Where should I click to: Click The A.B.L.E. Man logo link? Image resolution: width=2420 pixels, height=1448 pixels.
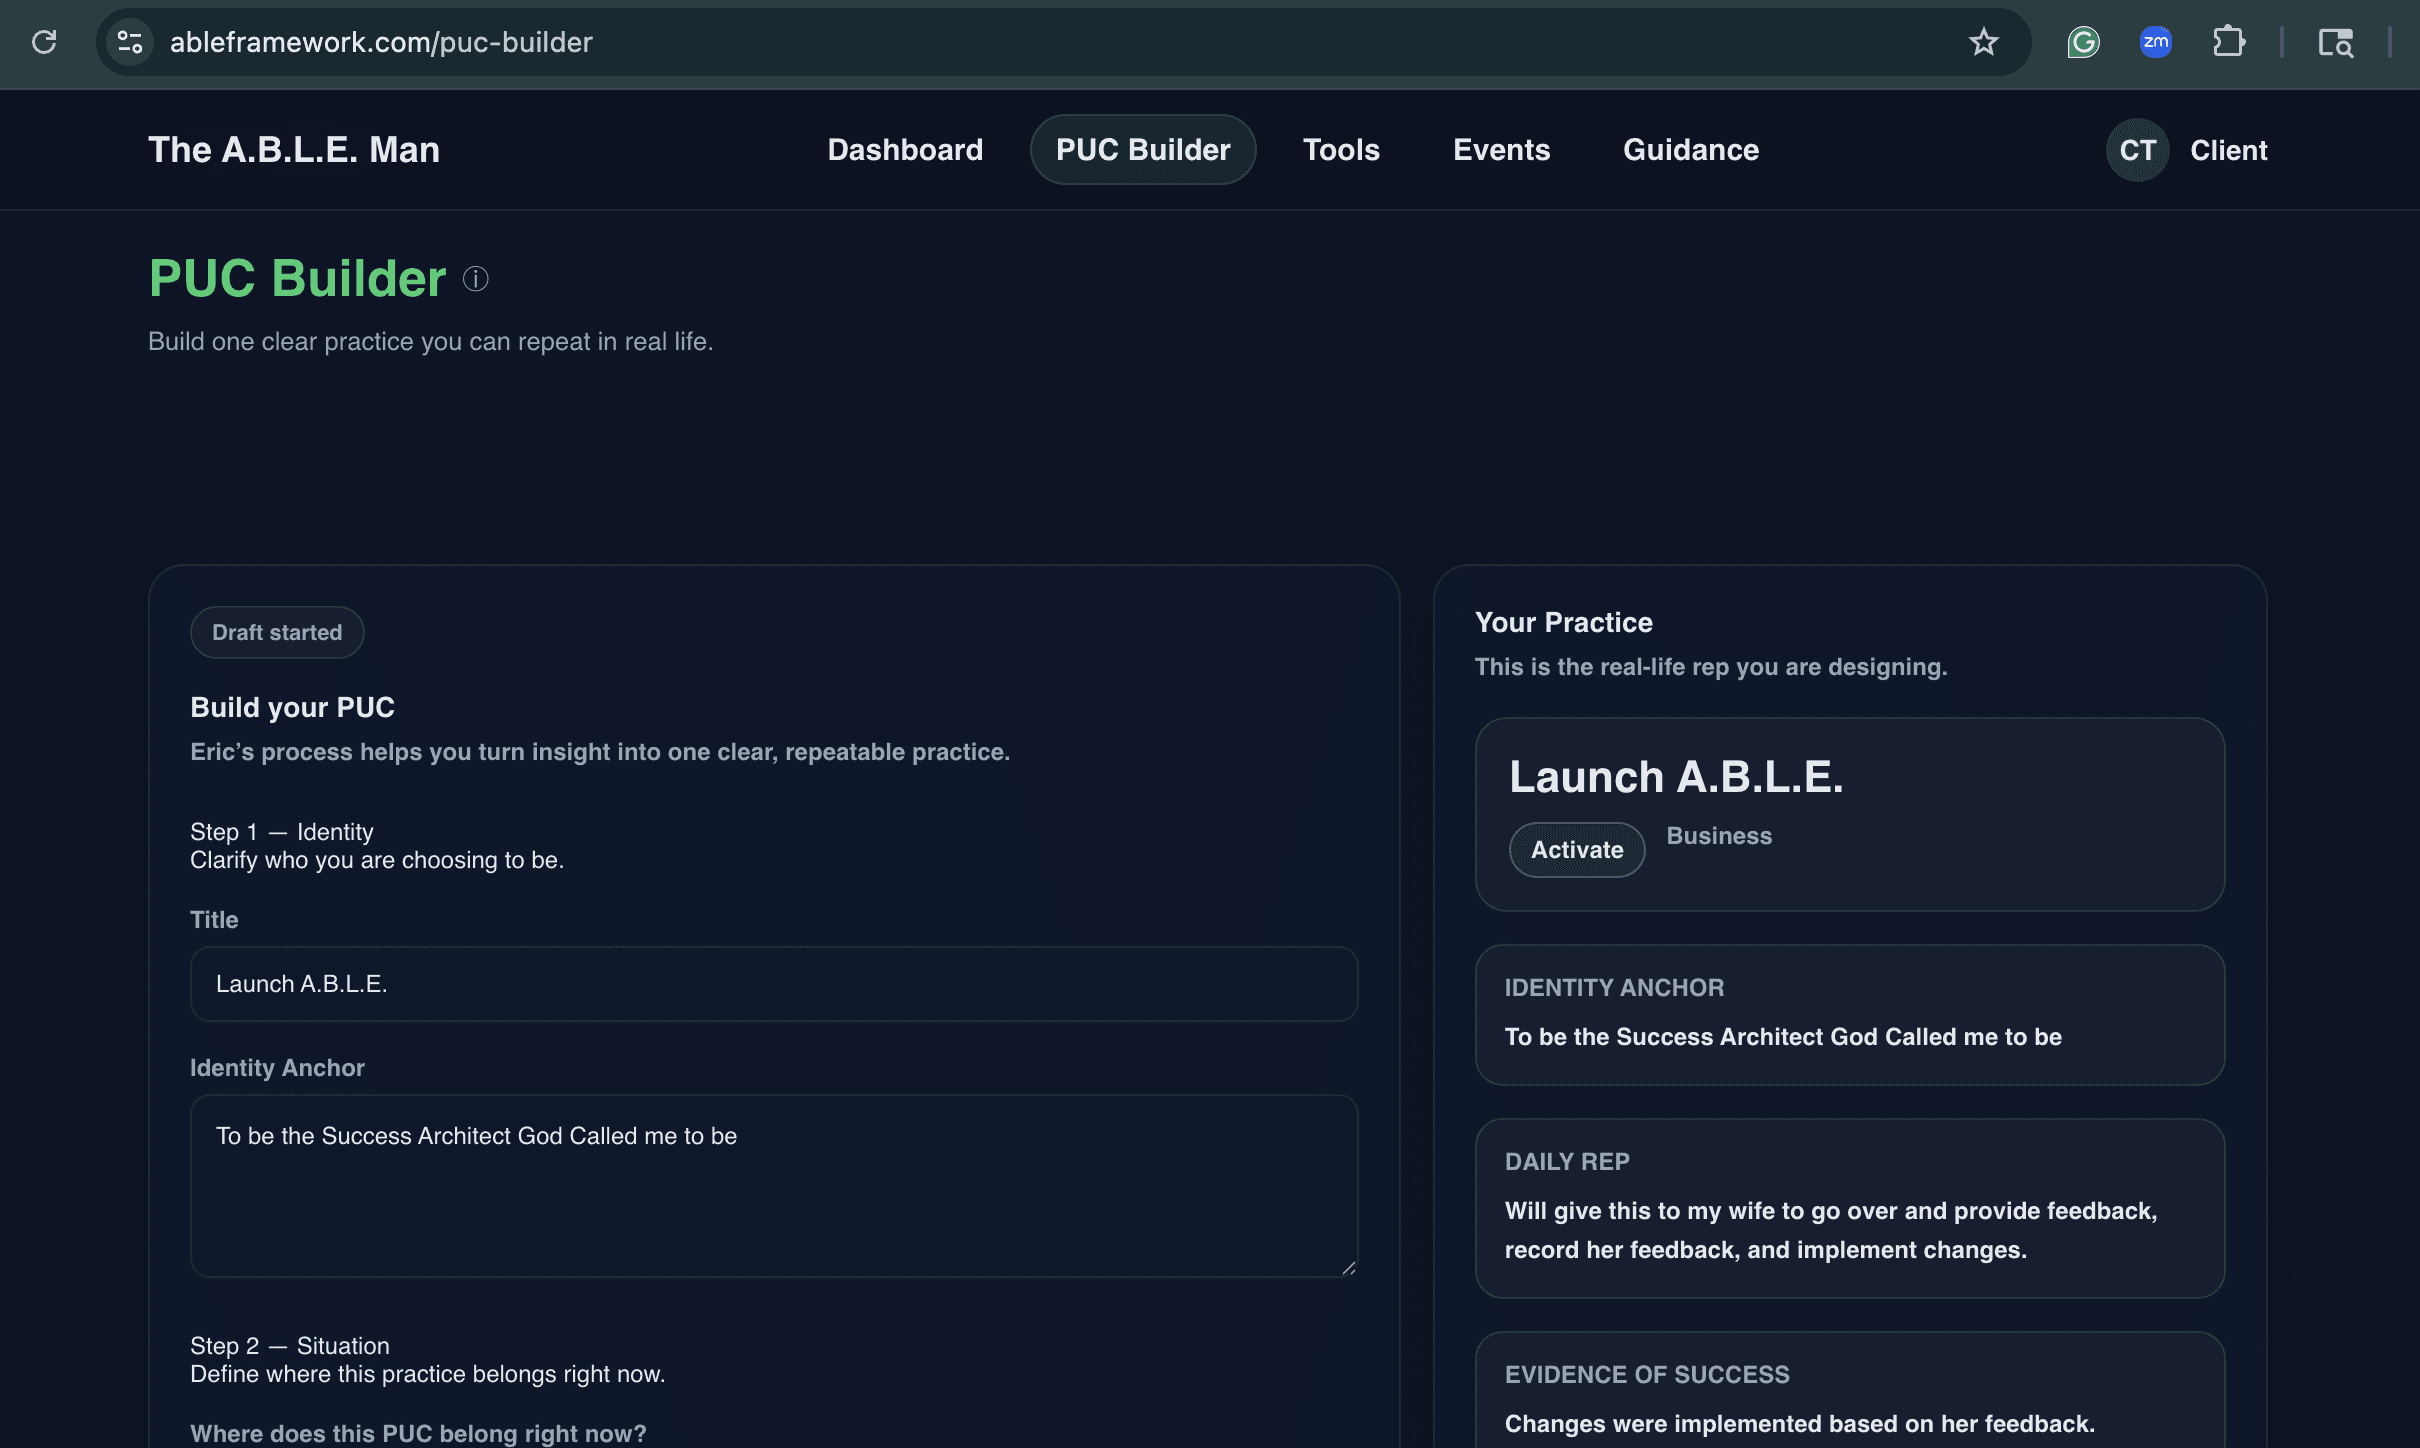tap(294, 150)
